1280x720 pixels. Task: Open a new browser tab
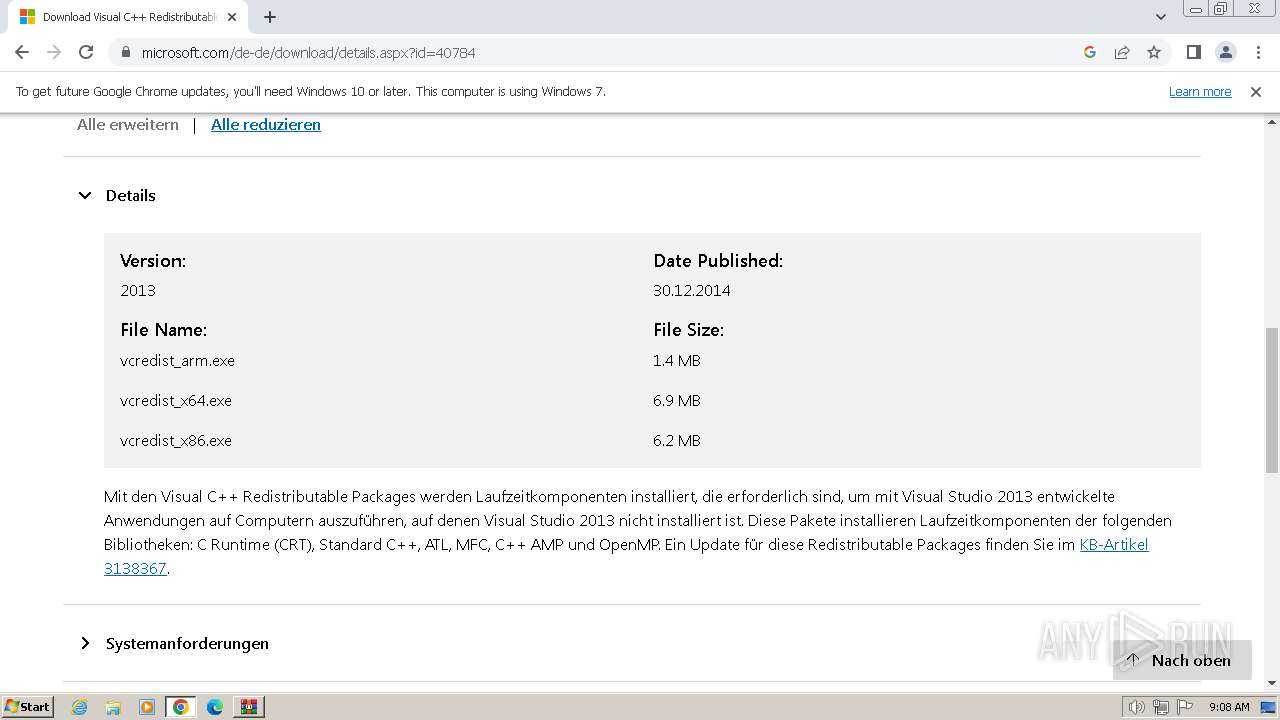270,17
